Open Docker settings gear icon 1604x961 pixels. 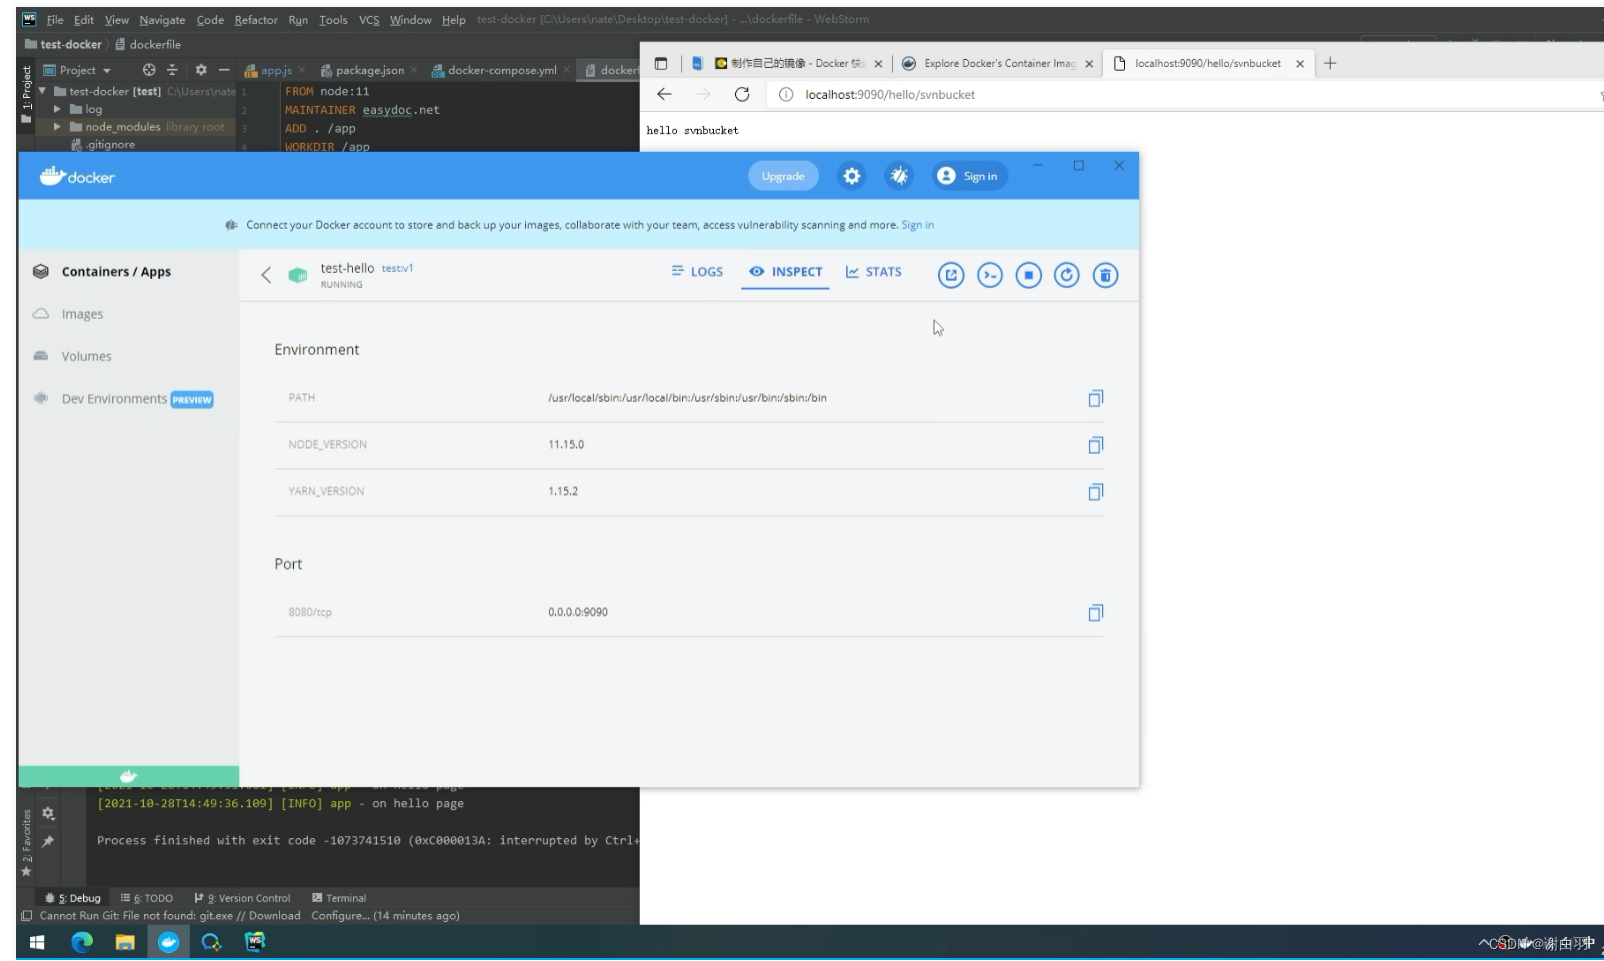(x=851, y=176)
